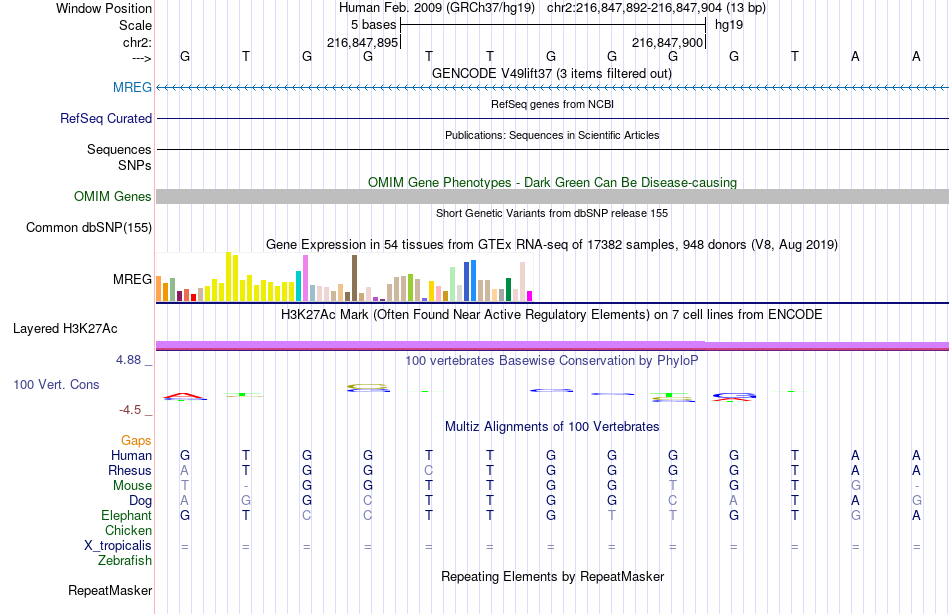Image resolution: width=950 pixels, height=614 pixels.
Task: Click the blue MREG GENCODE track label
Action: click(132, 87)
